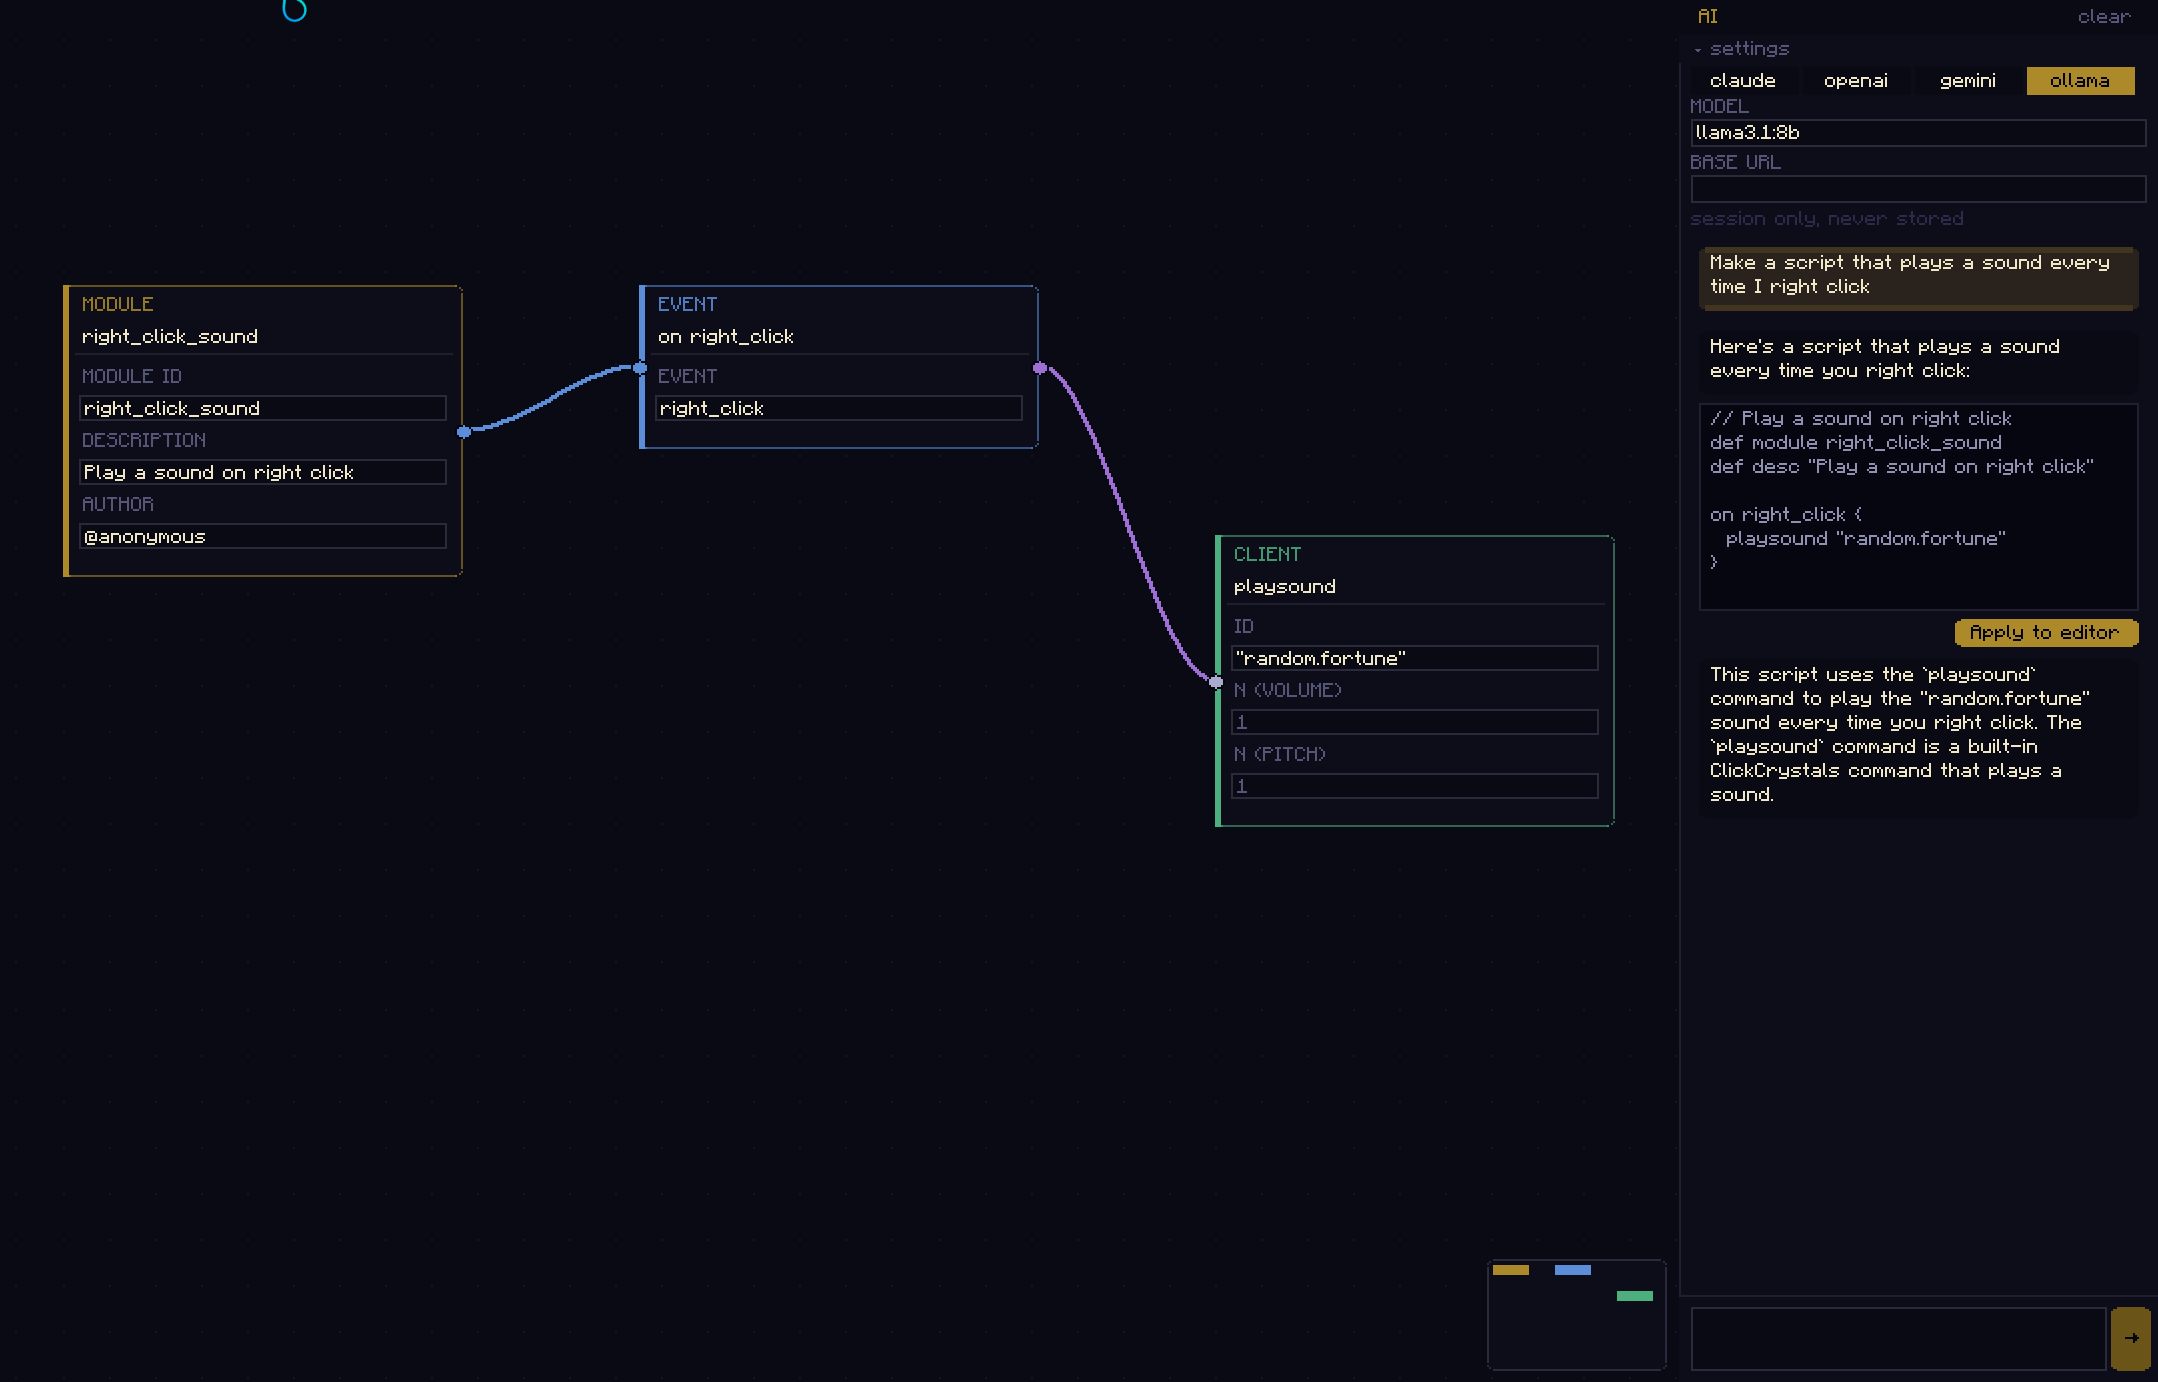Click the green client block in minimap
Image resolution: width=2158 pixels, height=1382 pixels.
point(1635,1296)
